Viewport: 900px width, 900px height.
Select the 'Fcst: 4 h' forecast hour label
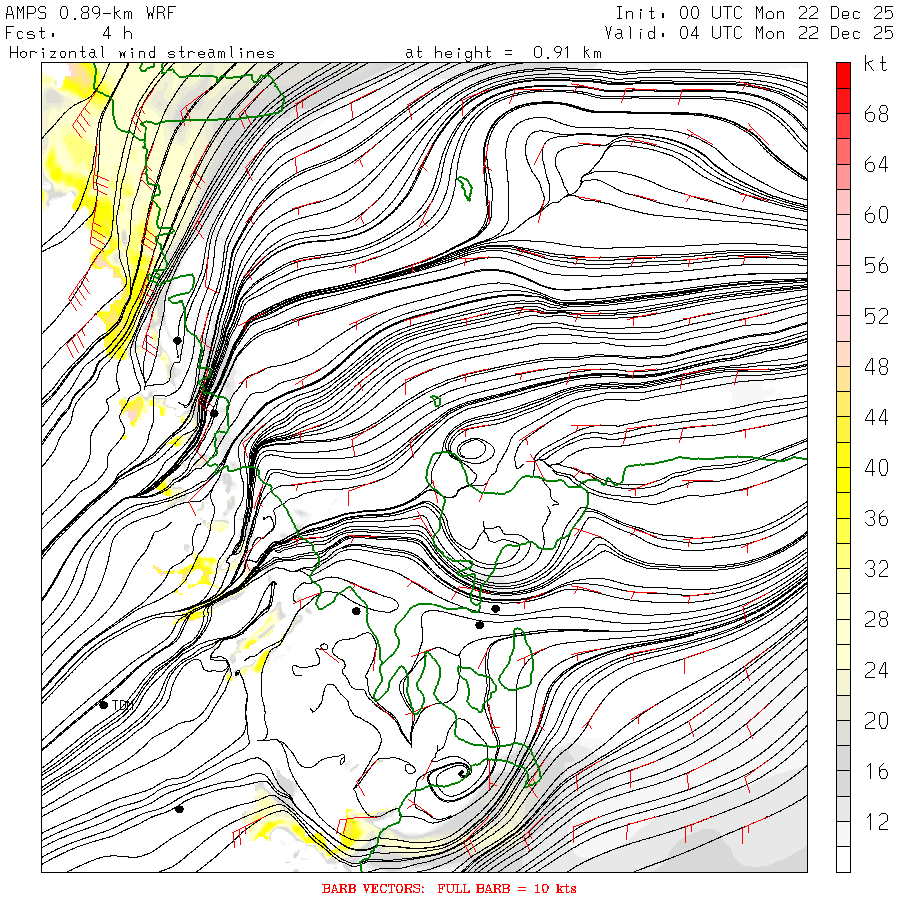coord(69,33)
